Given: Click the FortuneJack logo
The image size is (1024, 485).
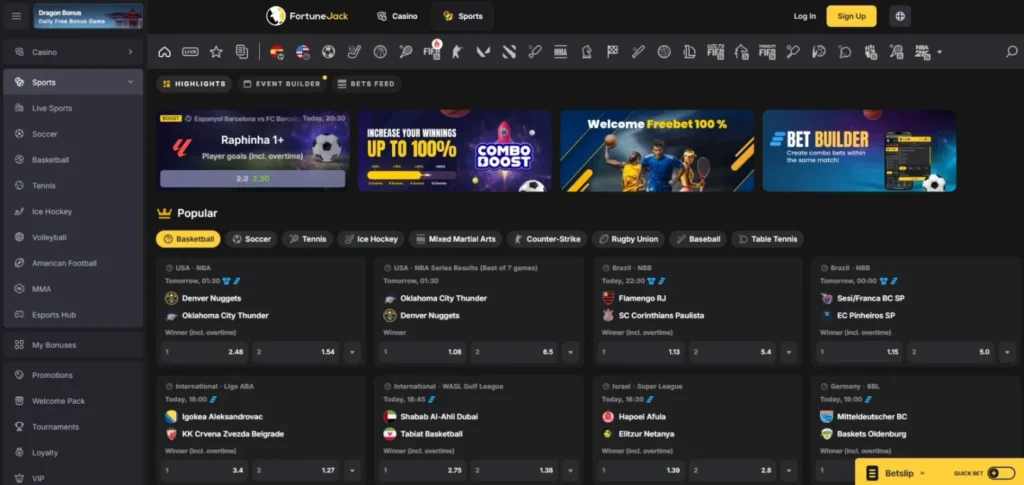Looking at the screenshot, I should pyautogui.click(x=307, y=16).
